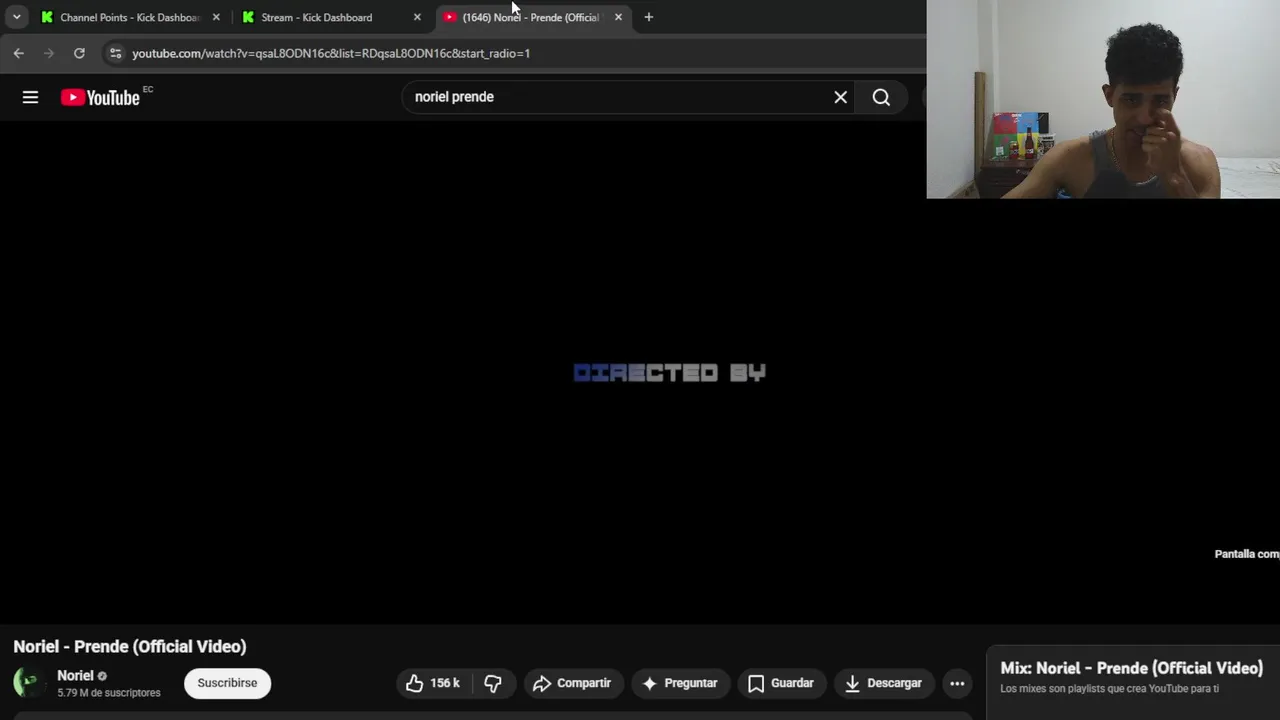
Task: Close the YouTube Noriel Prende tab
Action: tap(618, 17)
